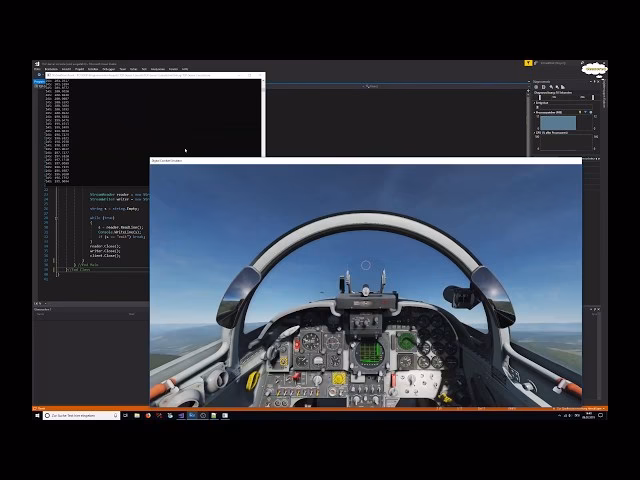640x480 pixels.
Task: Click the green radar display in the cockpit
Action: click(x=369, y=353)
